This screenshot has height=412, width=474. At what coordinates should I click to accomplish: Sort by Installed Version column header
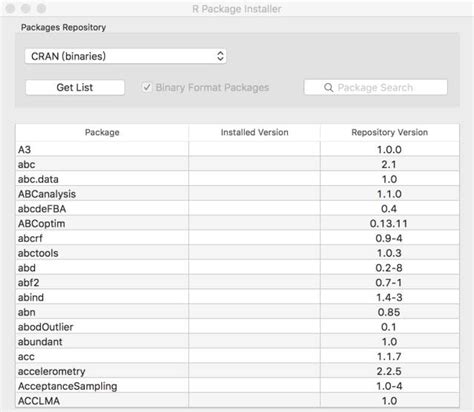pyautogui.click(x=254, y=132)
